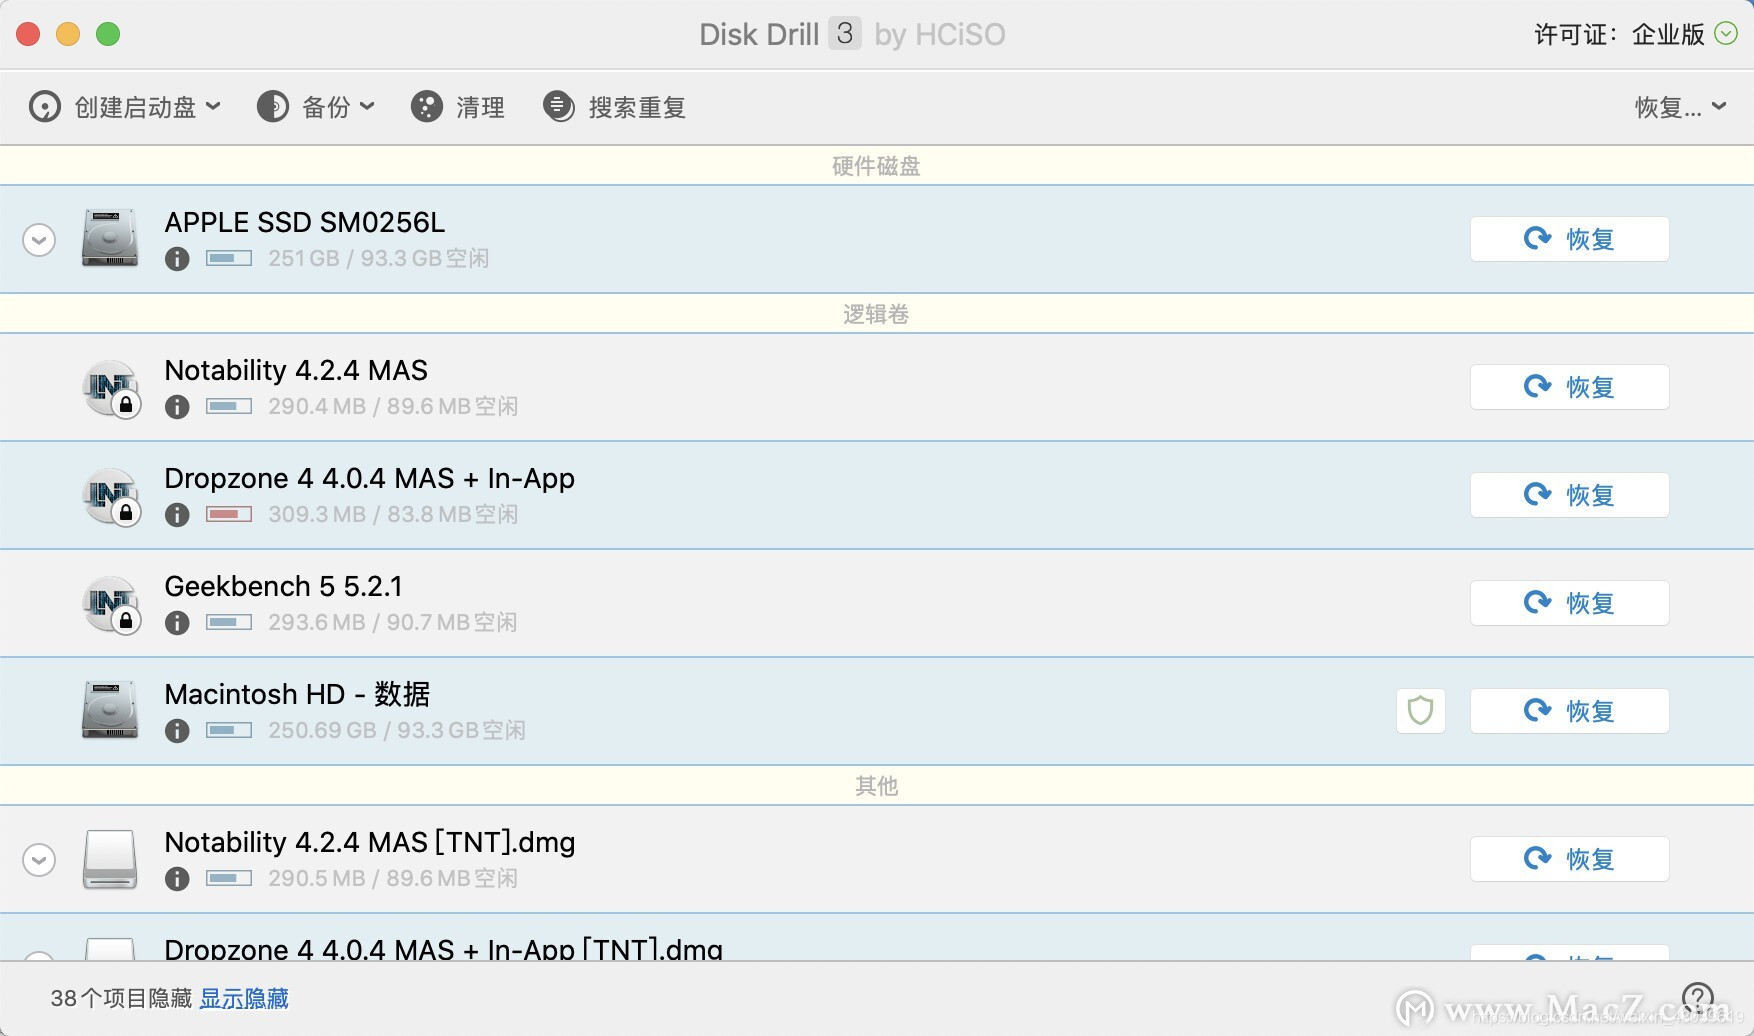Click 250.69 GB / 93.3 GB 空闲 size text
The width and height of the screenshot is (1754, 1036).
coord(397,730)
